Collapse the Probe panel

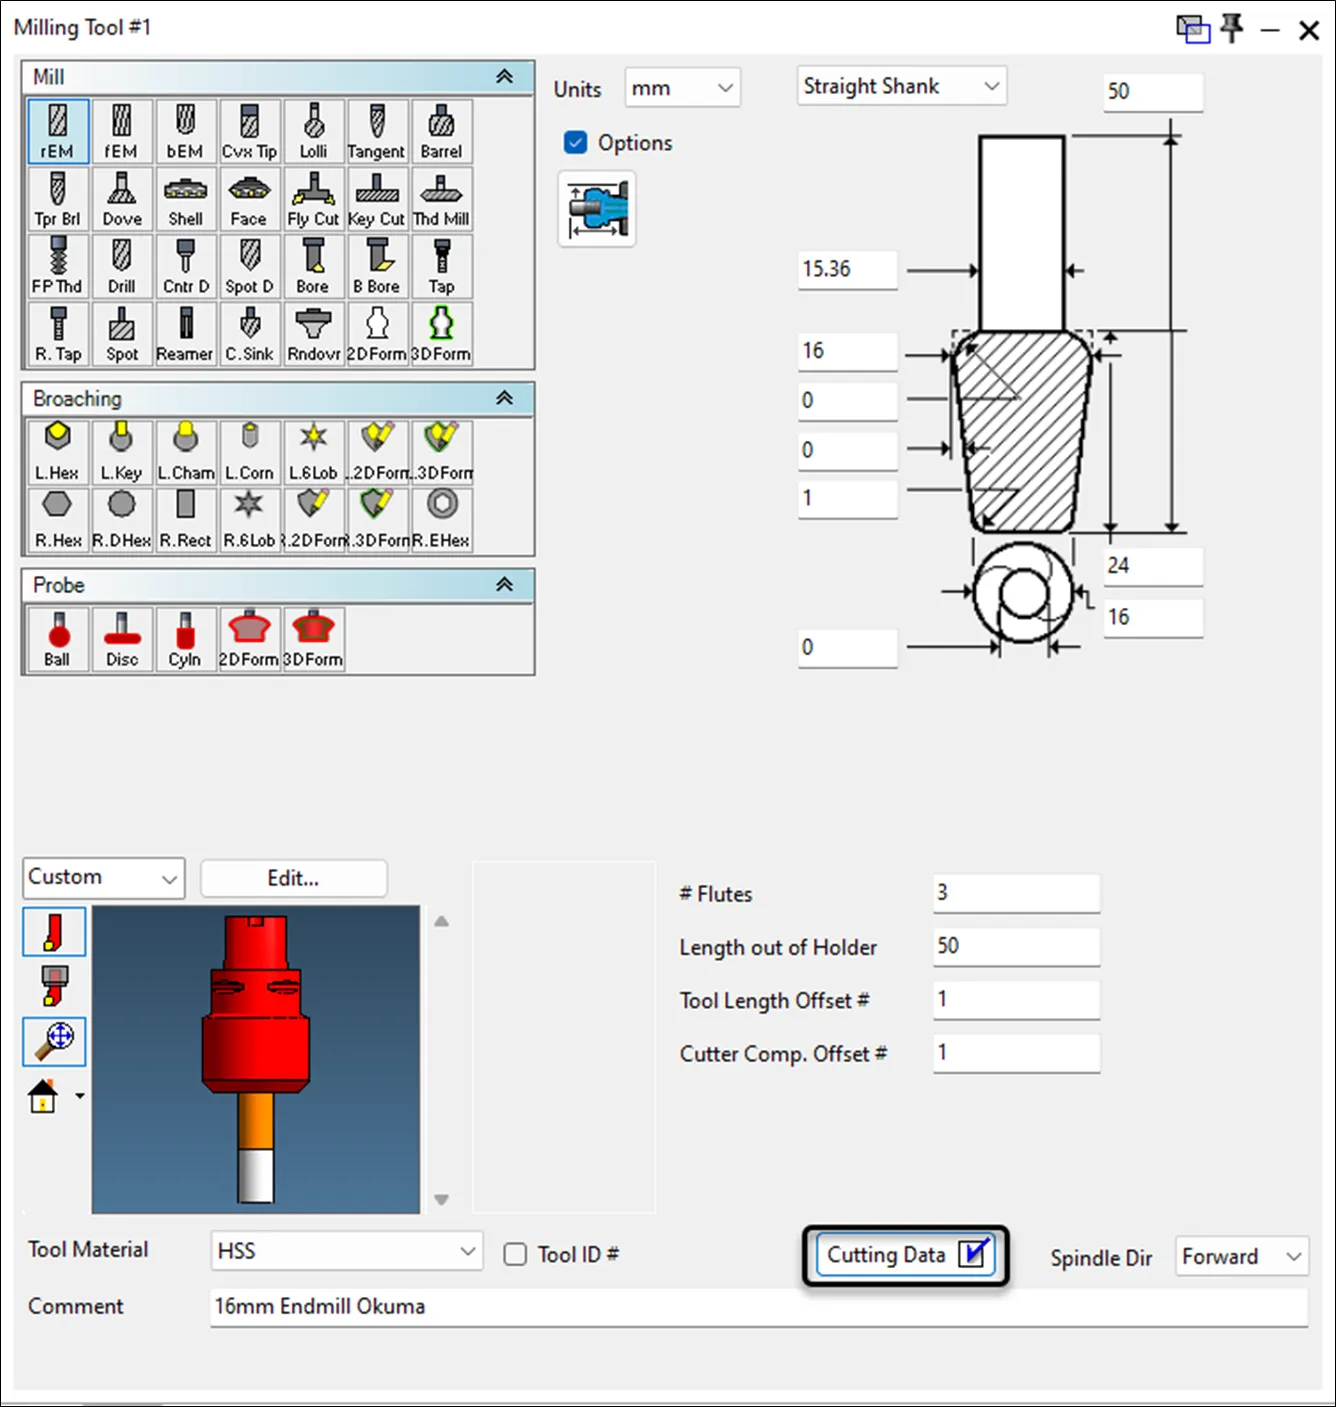point(505,584)
